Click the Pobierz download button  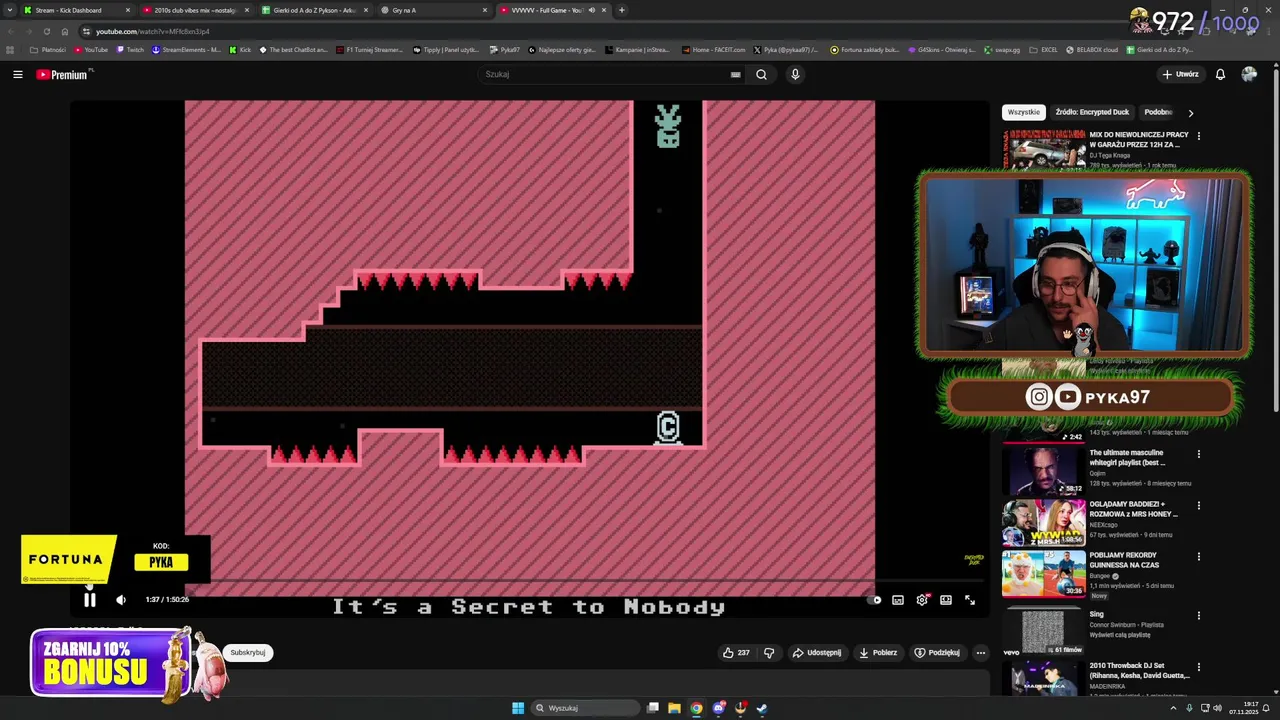point(878,653)
